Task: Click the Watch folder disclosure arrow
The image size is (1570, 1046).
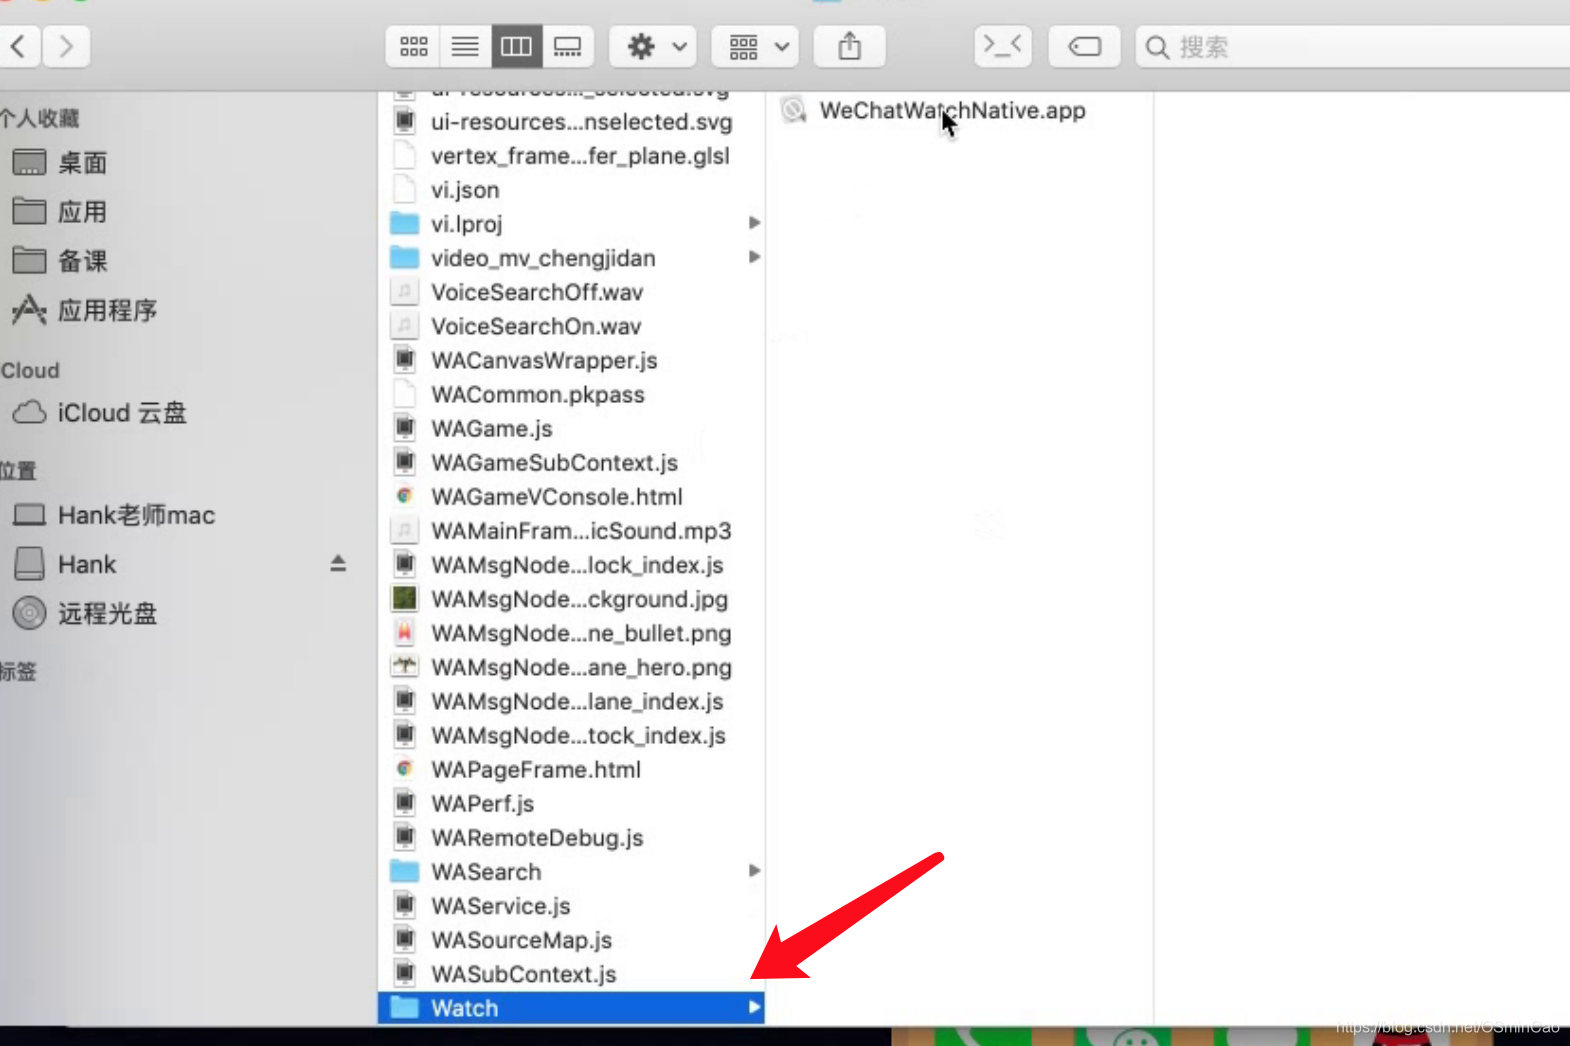Action: coord(754,1008)
